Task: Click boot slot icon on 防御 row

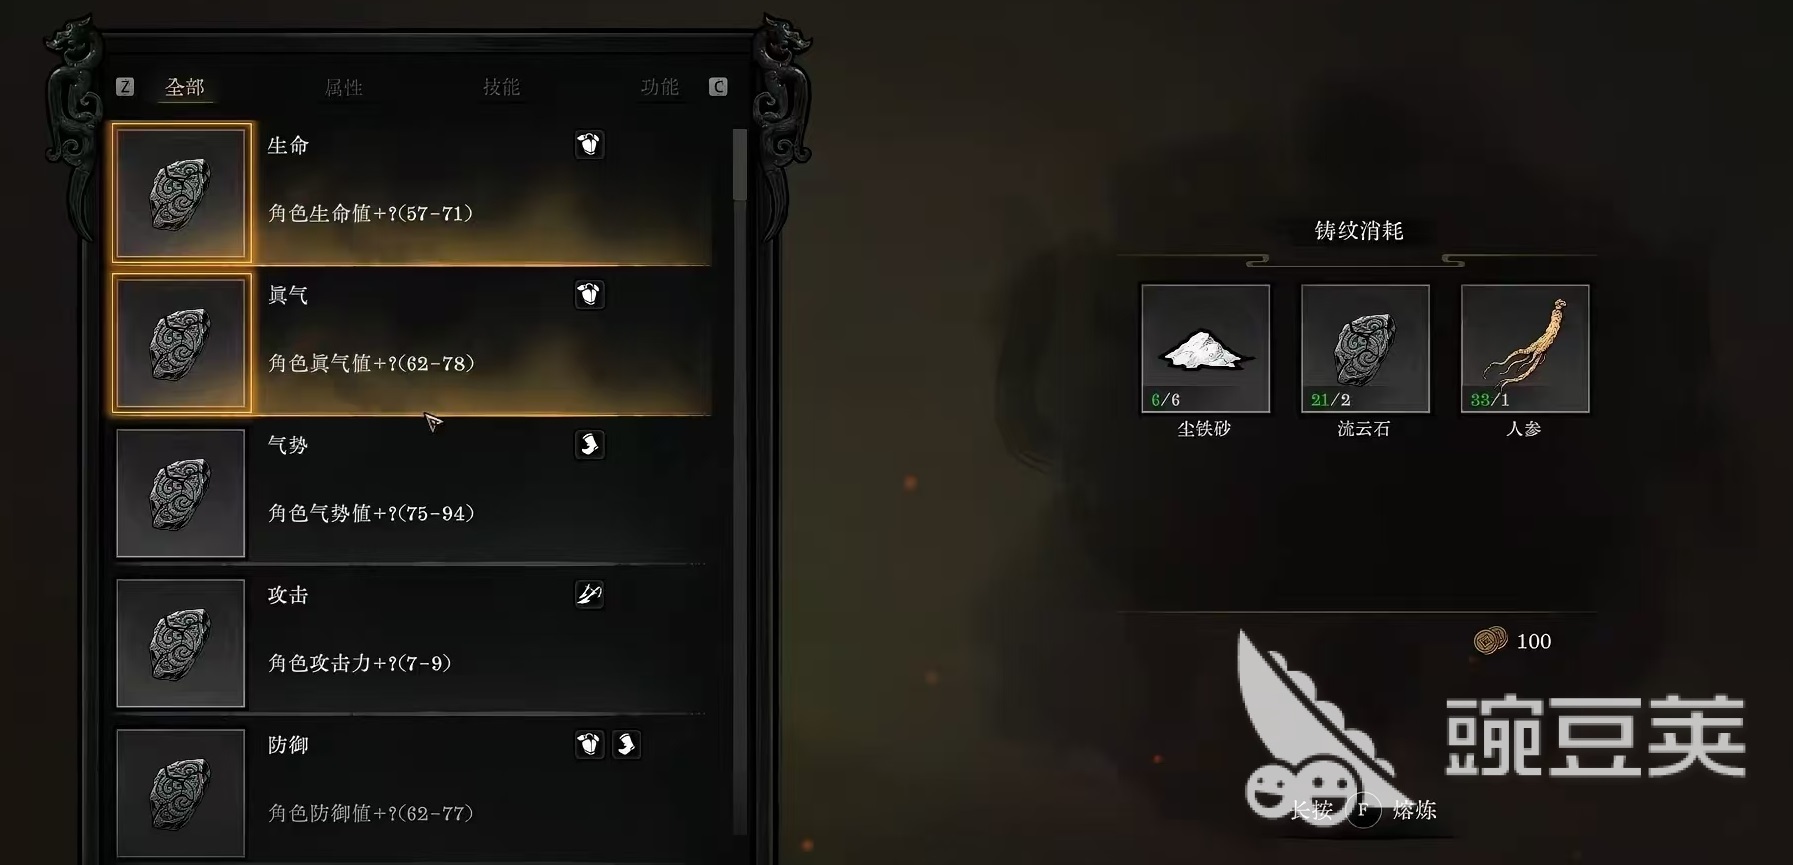Action: tap(626, 745)
